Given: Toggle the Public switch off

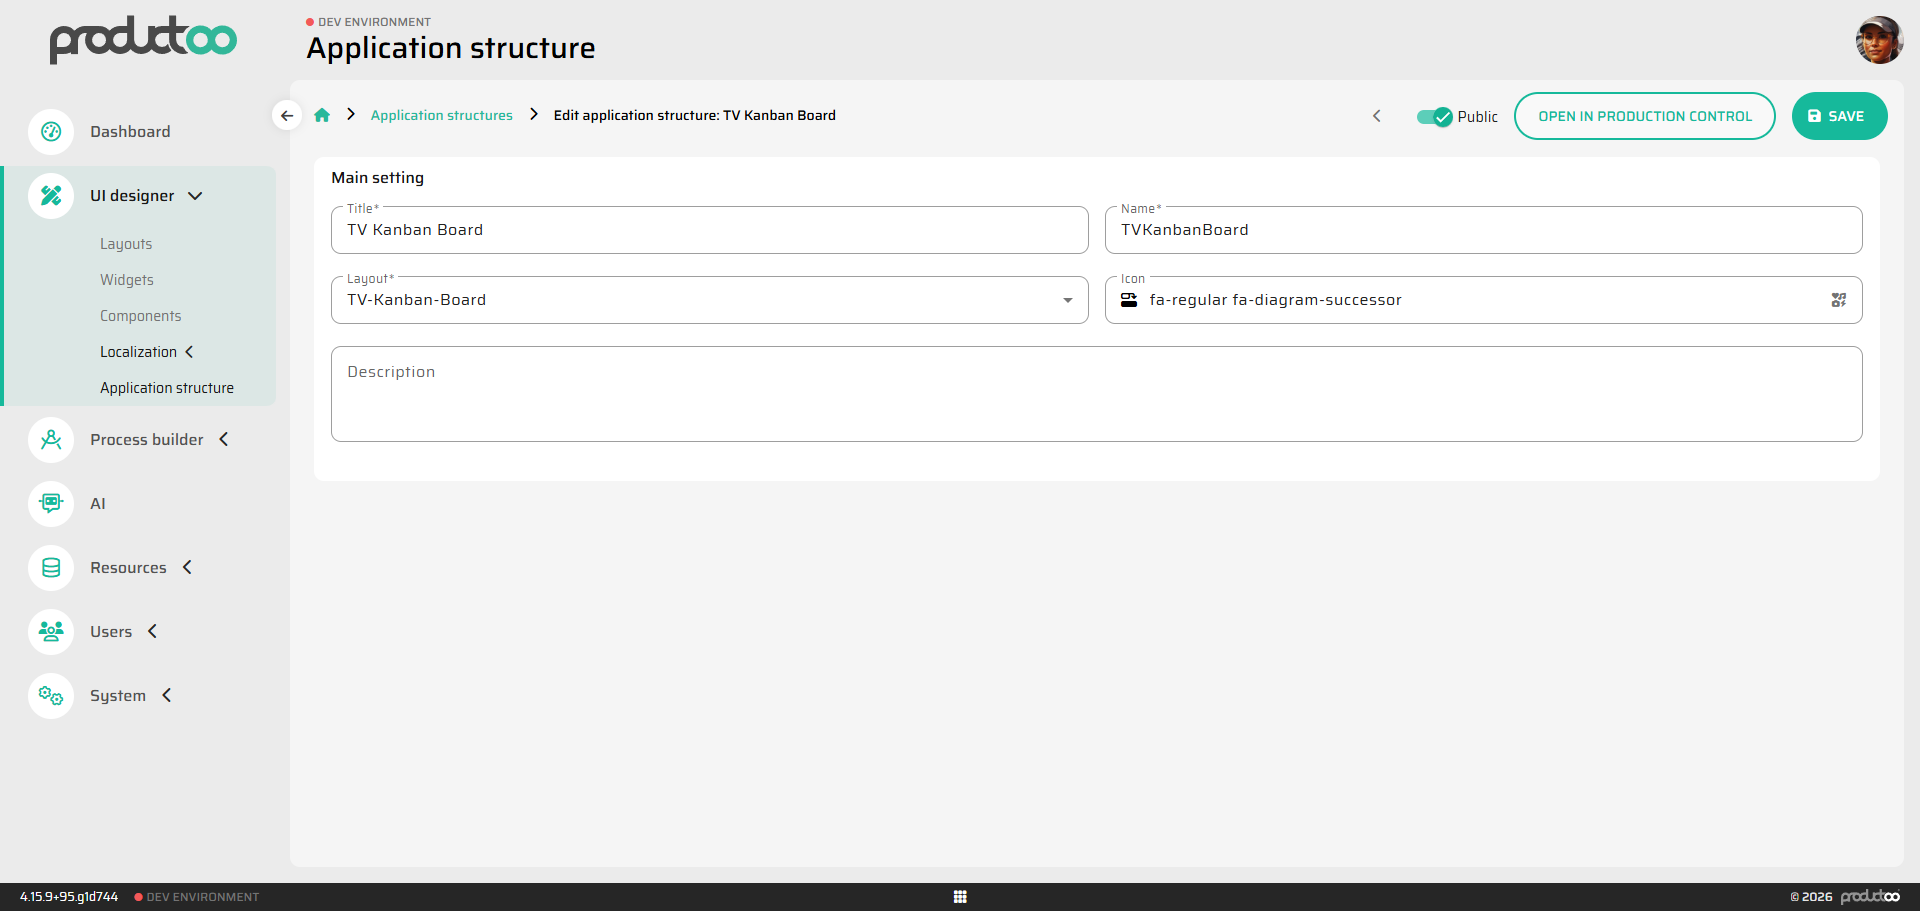Looking at the screenshot, I should coord(1434,117).
